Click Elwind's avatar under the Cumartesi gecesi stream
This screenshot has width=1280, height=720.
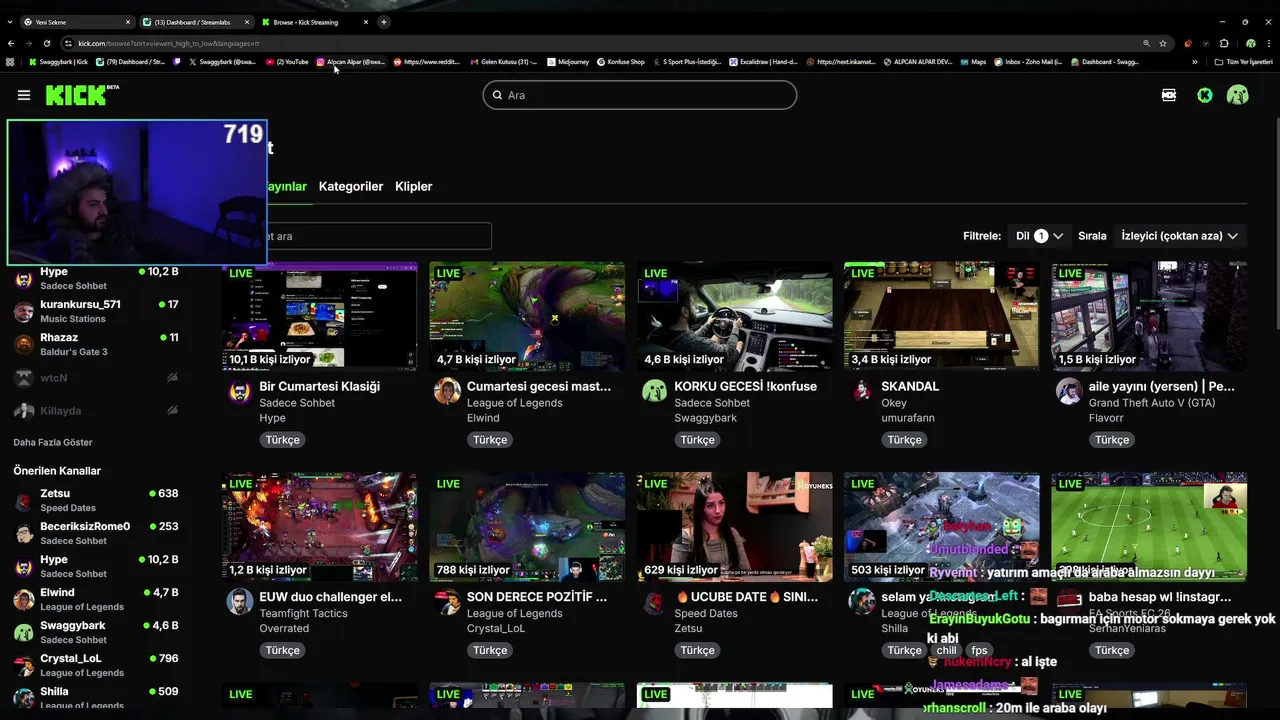click(x=447, y=391)
